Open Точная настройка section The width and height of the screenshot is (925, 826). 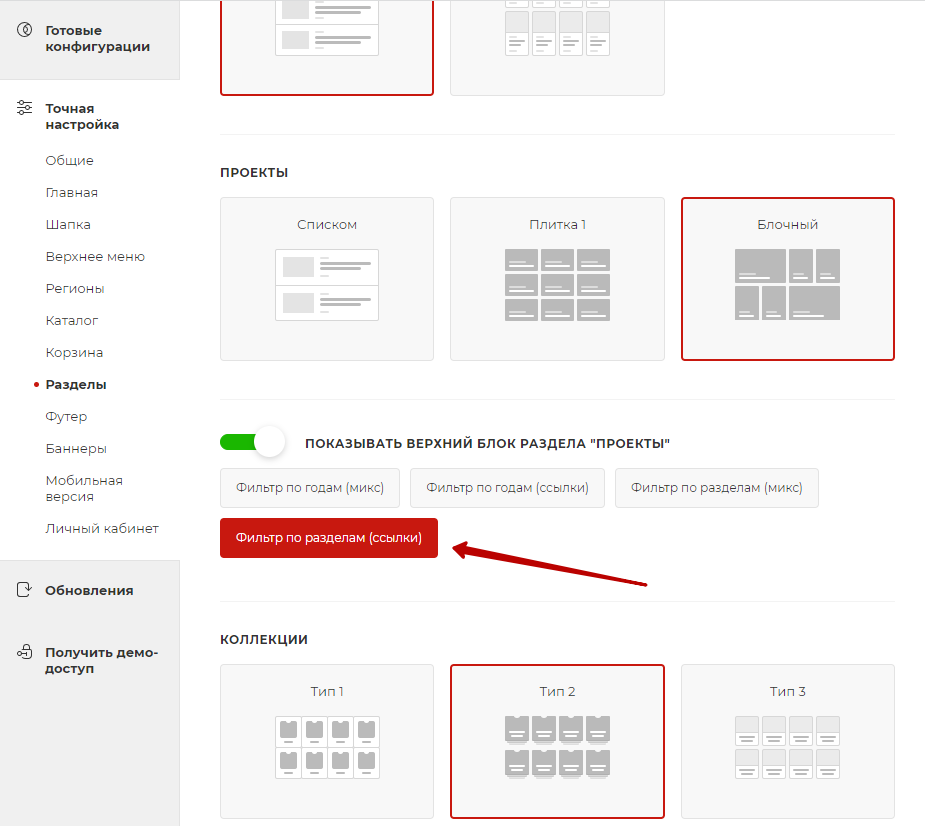82,116
